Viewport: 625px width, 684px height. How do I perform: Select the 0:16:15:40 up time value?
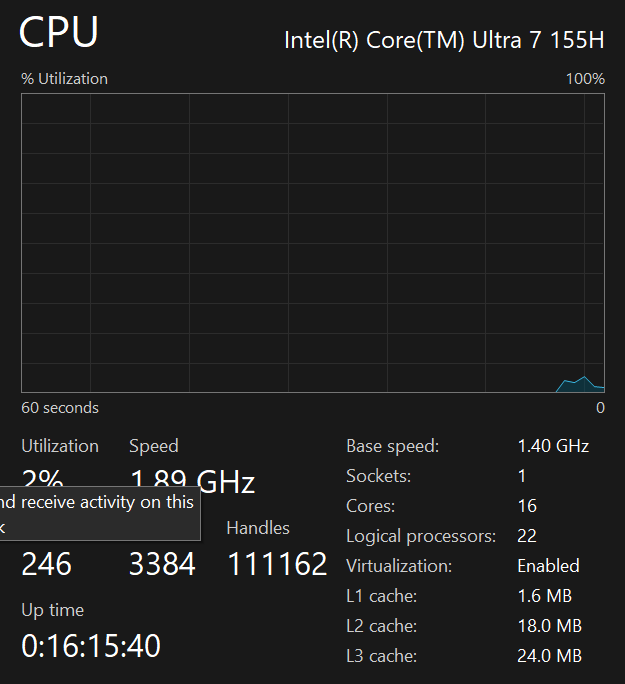coord(90,646)
